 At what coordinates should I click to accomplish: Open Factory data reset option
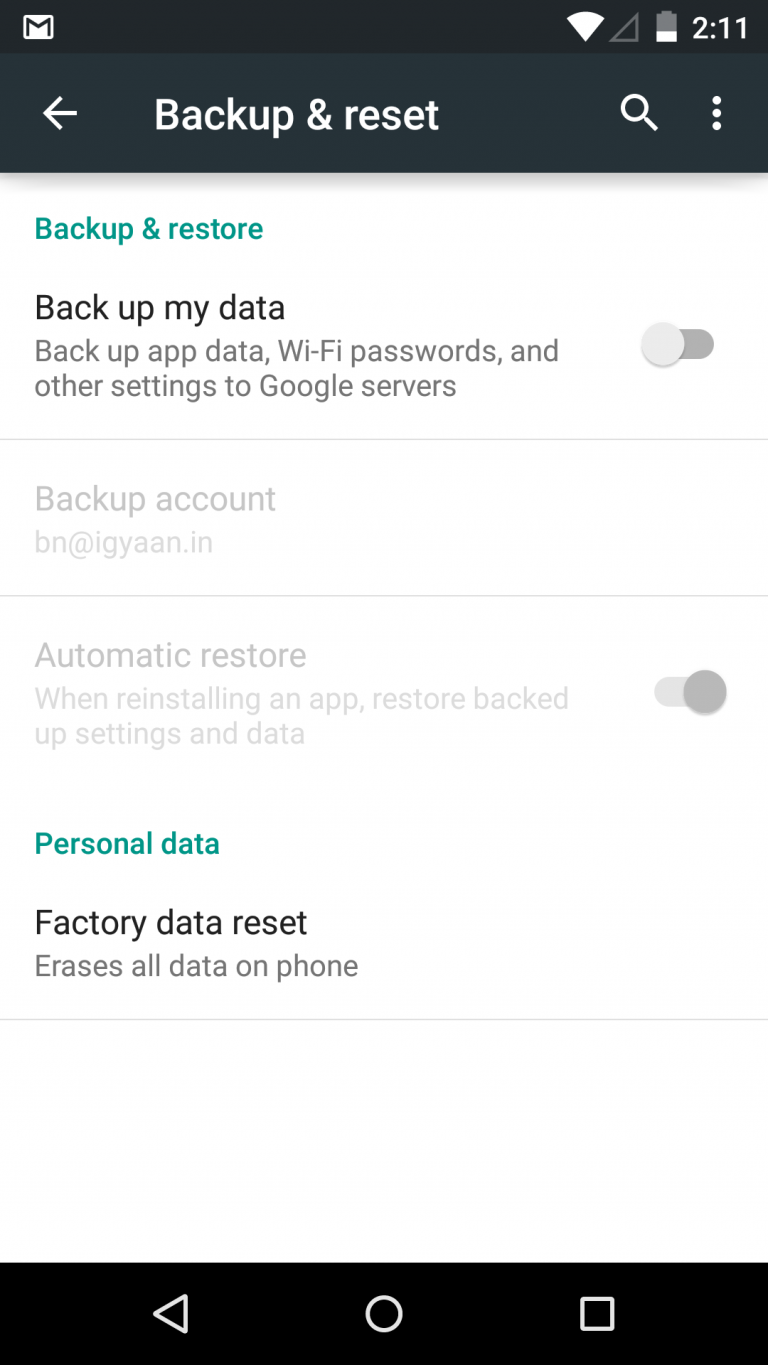(x=171, y=922)
